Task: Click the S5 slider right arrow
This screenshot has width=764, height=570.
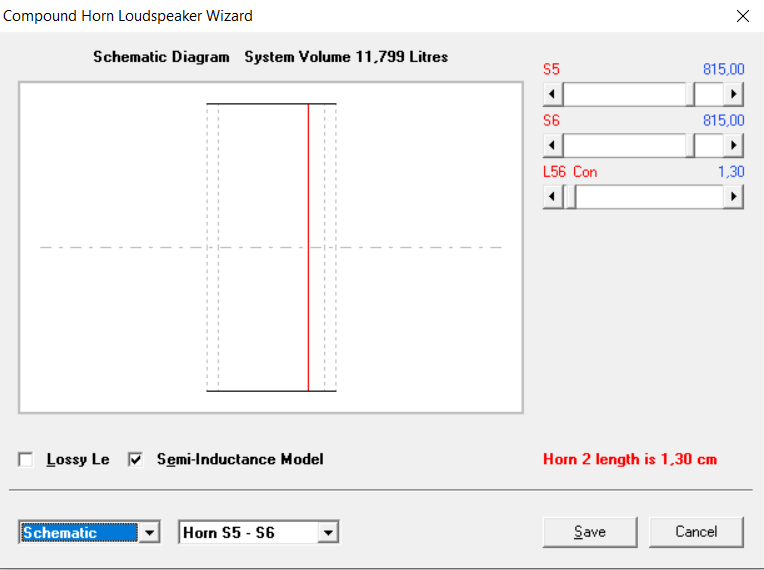Action: [733, 94]
